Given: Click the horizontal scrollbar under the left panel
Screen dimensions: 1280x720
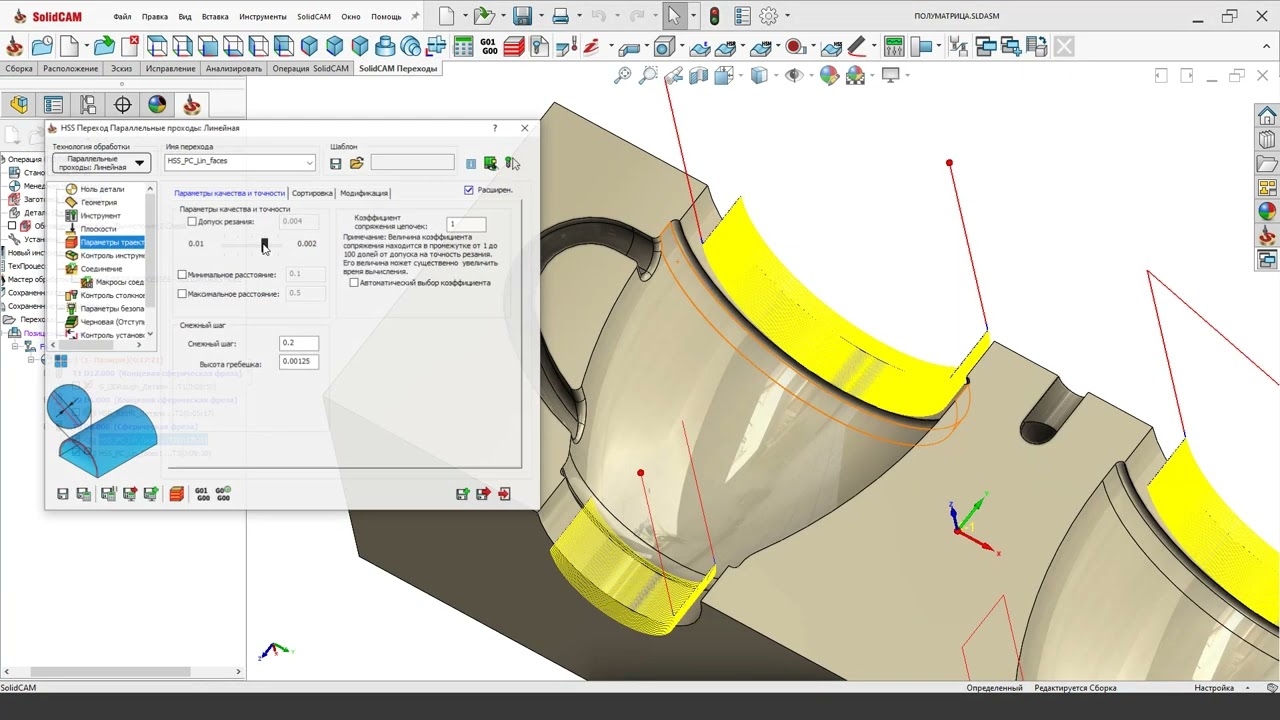Looking at the screenshot, I should tap(122, 672).
